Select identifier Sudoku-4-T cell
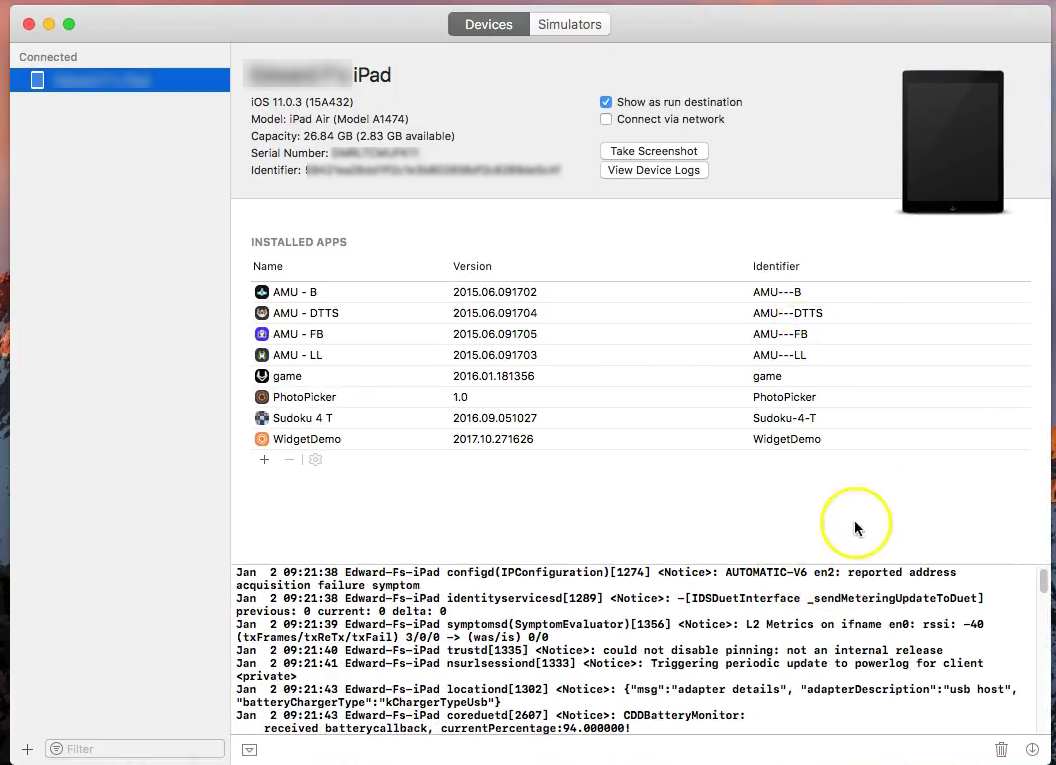 784,418
